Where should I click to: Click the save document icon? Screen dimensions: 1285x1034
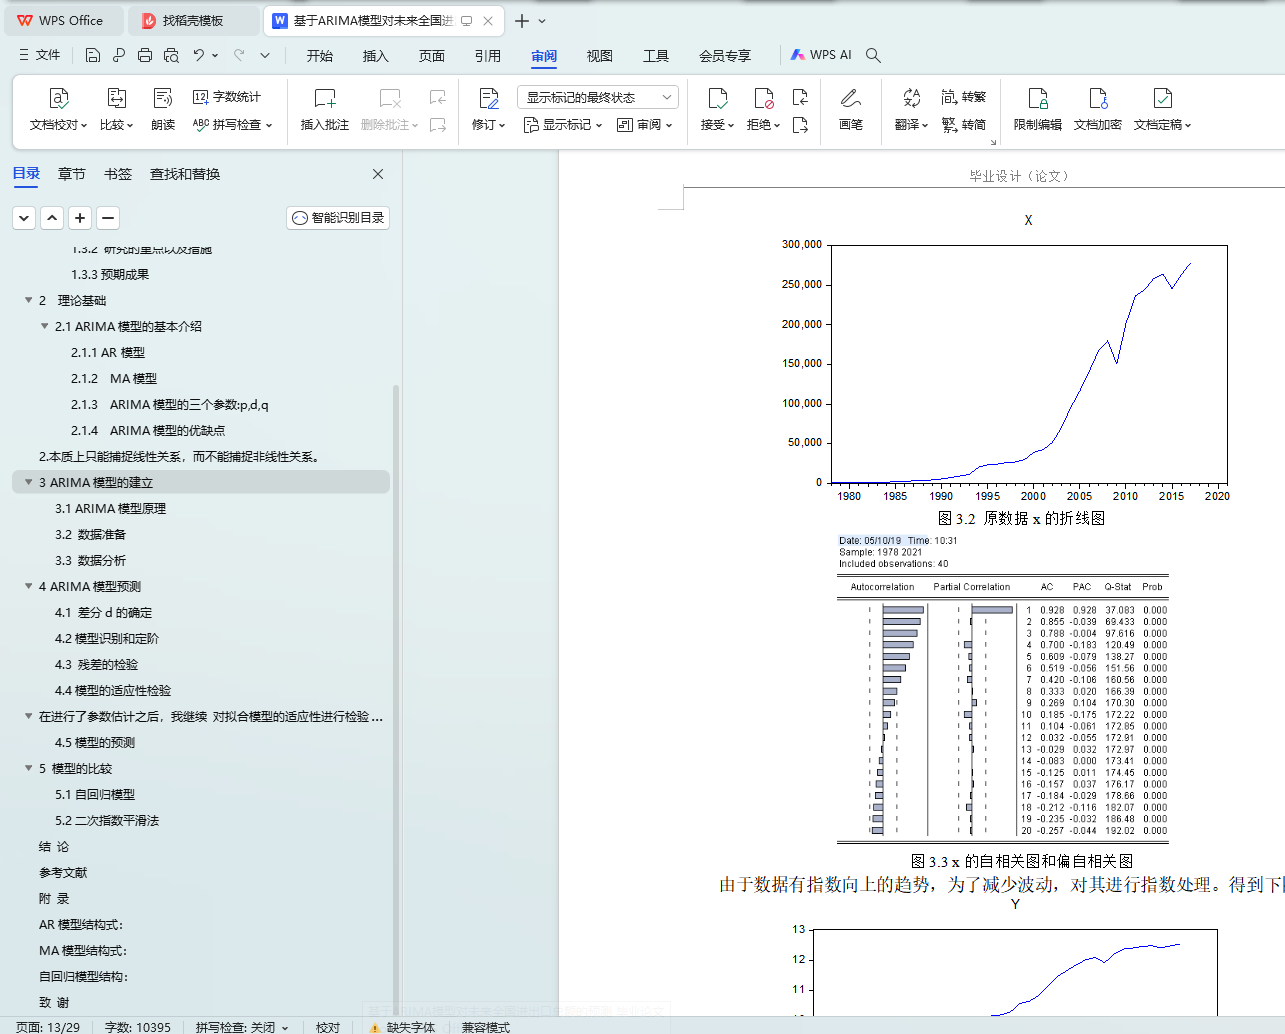pyautogui.click(x=93, y=55)
